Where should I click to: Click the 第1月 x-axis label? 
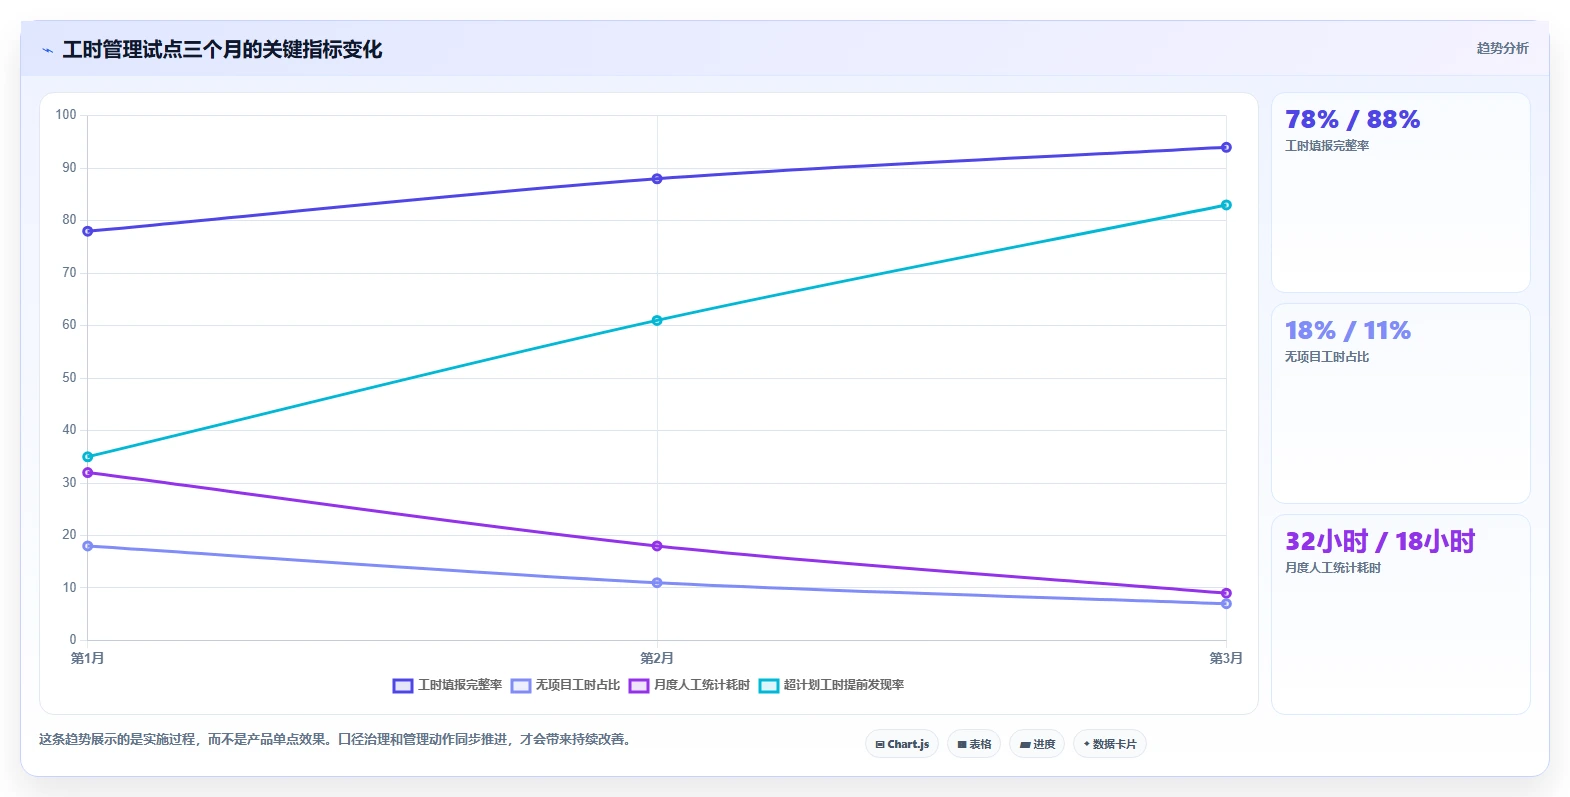88,658
